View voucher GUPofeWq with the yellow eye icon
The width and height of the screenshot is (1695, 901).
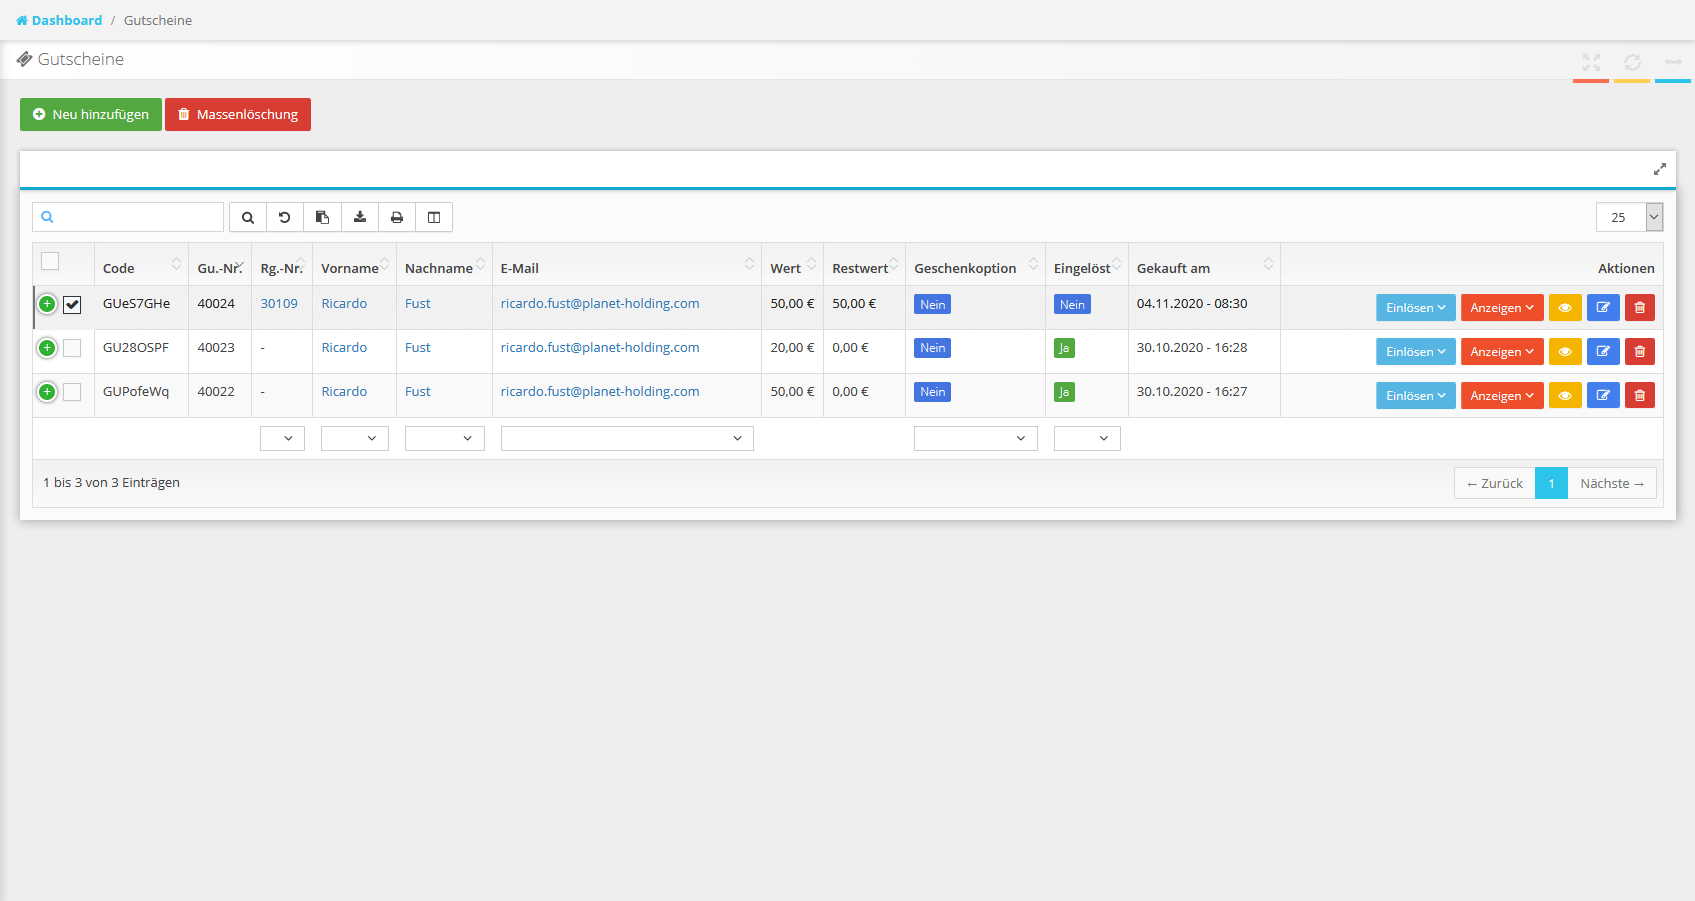click(x=1565, y=396)
